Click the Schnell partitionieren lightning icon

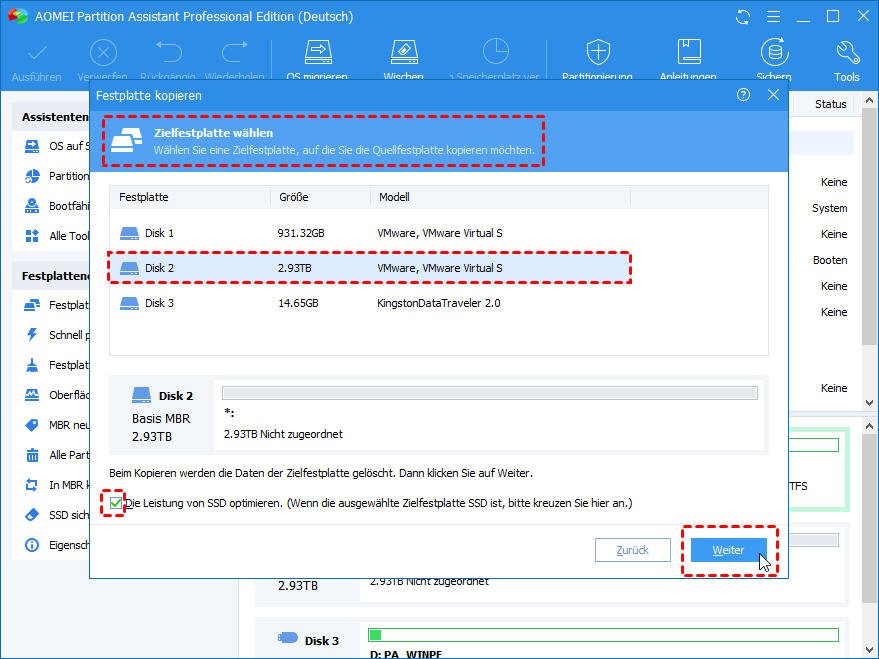point(32,335)
